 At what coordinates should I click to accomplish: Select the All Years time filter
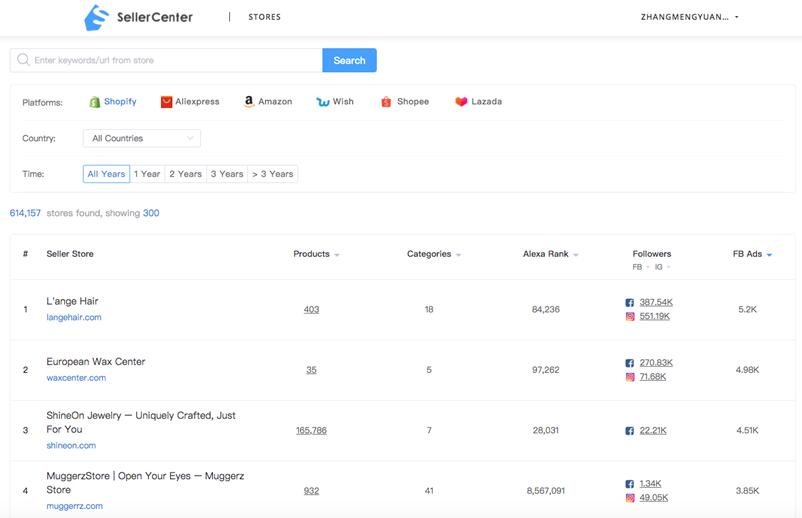coord(106,174)
